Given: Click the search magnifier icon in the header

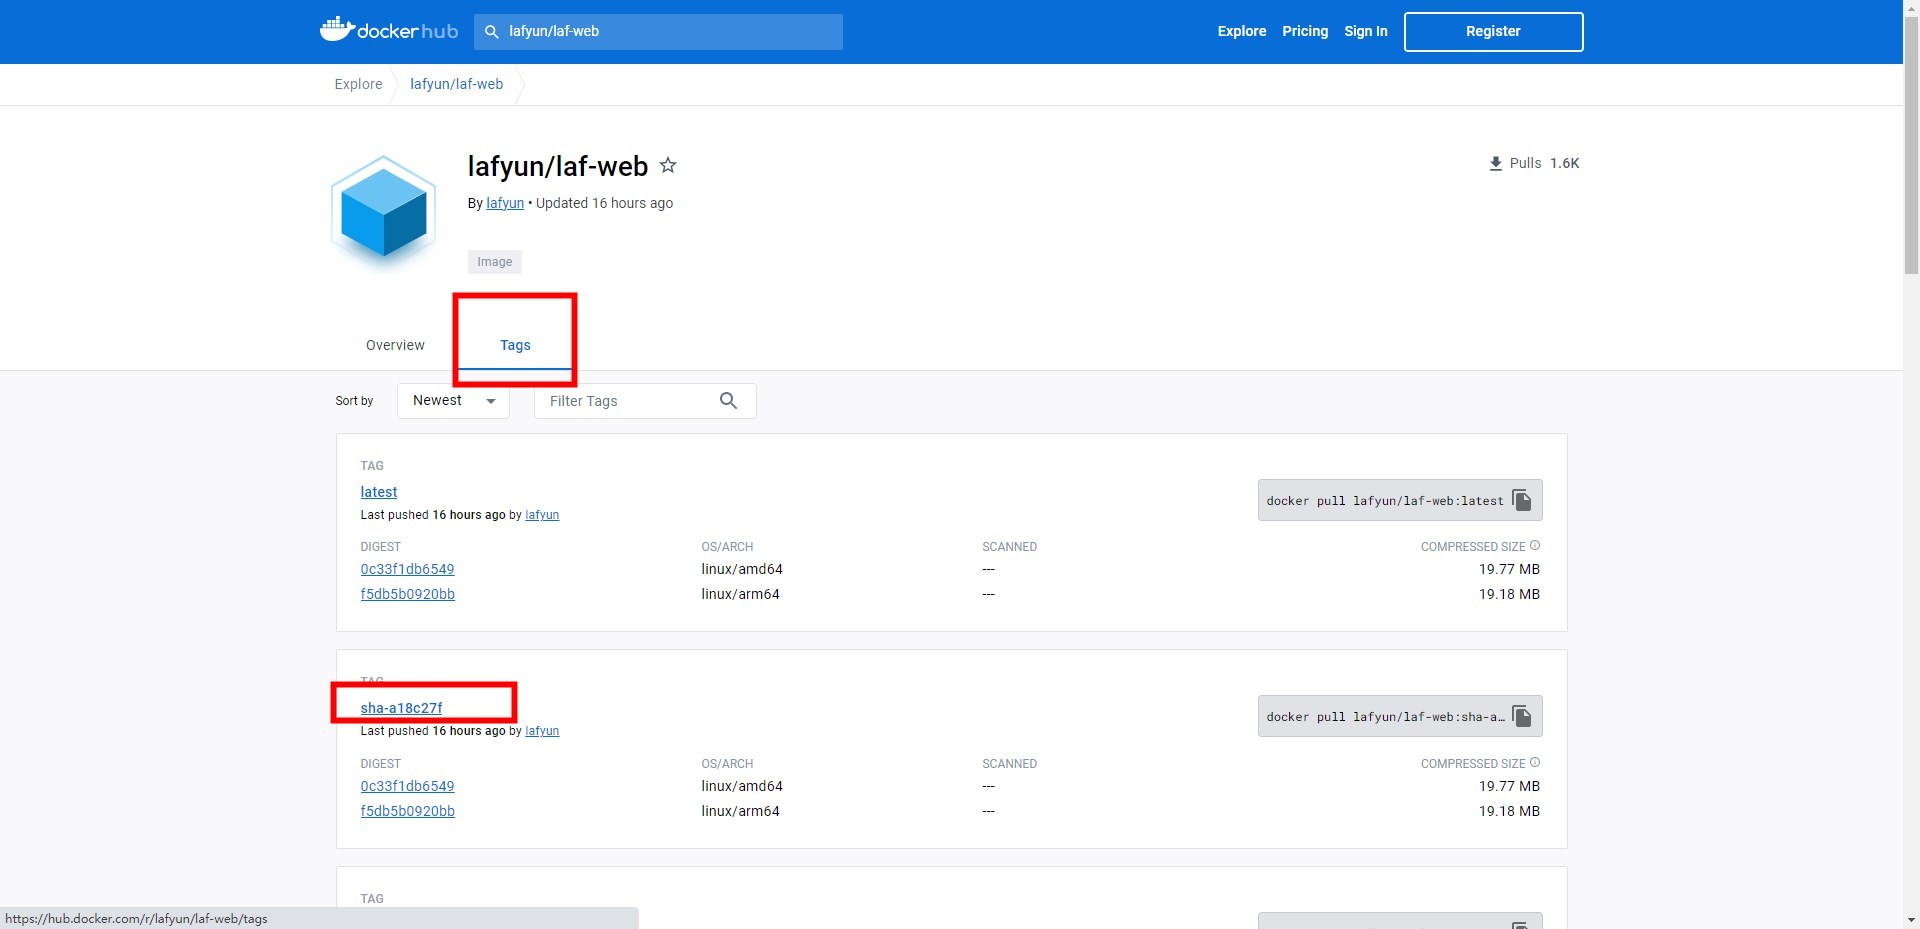Looking at the screenshot, I should [492, 32].
